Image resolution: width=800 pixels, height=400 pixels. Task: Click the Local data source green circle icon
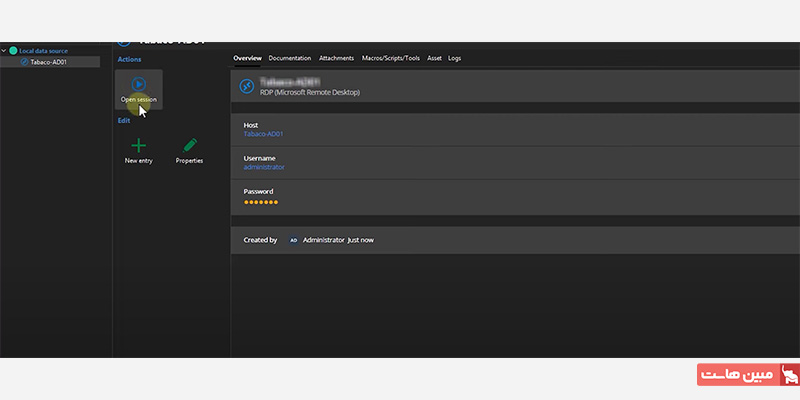tap(13, 50)
